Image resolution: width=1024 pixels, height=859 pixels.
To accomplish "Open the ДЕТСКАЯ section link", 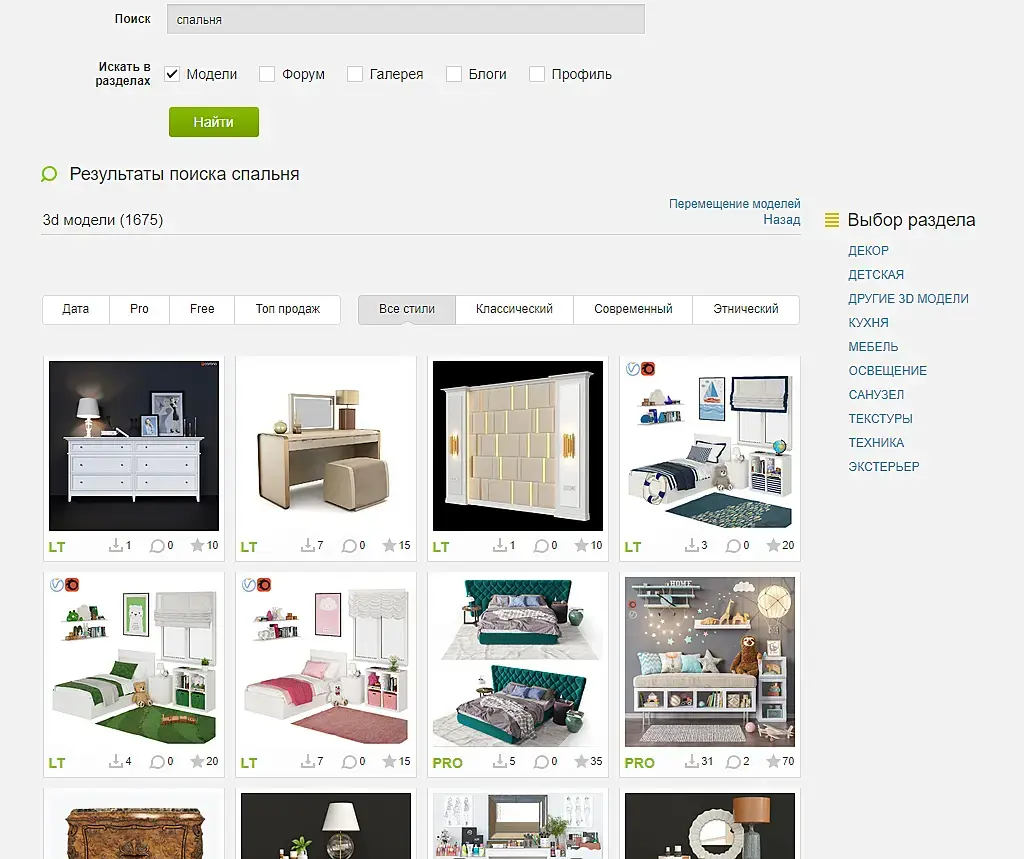I will point(876,275).
